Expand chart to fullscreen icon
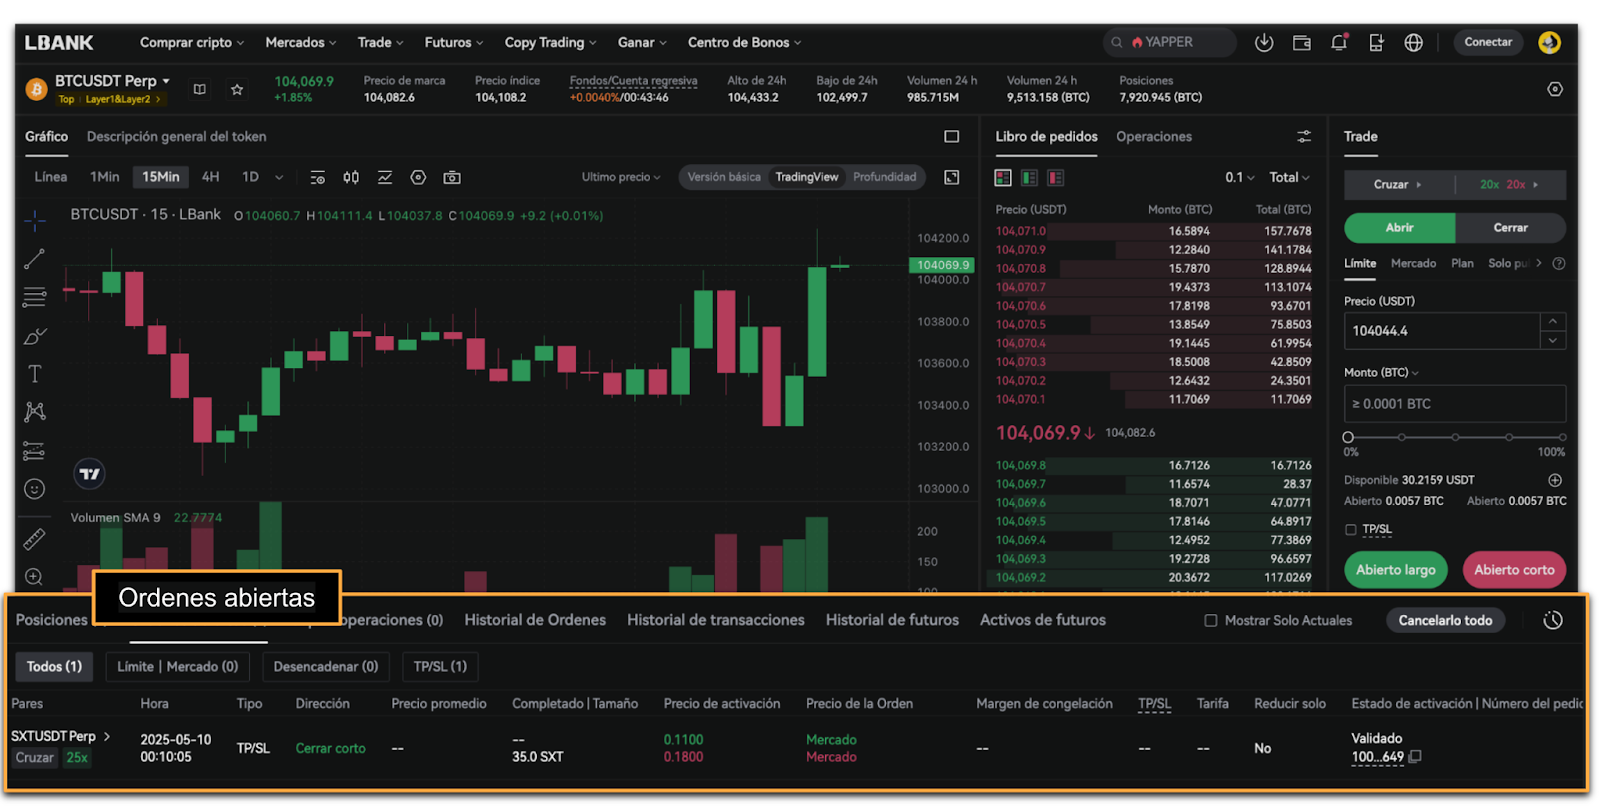The image size is (1600, 808). click(x=952, y=177)
